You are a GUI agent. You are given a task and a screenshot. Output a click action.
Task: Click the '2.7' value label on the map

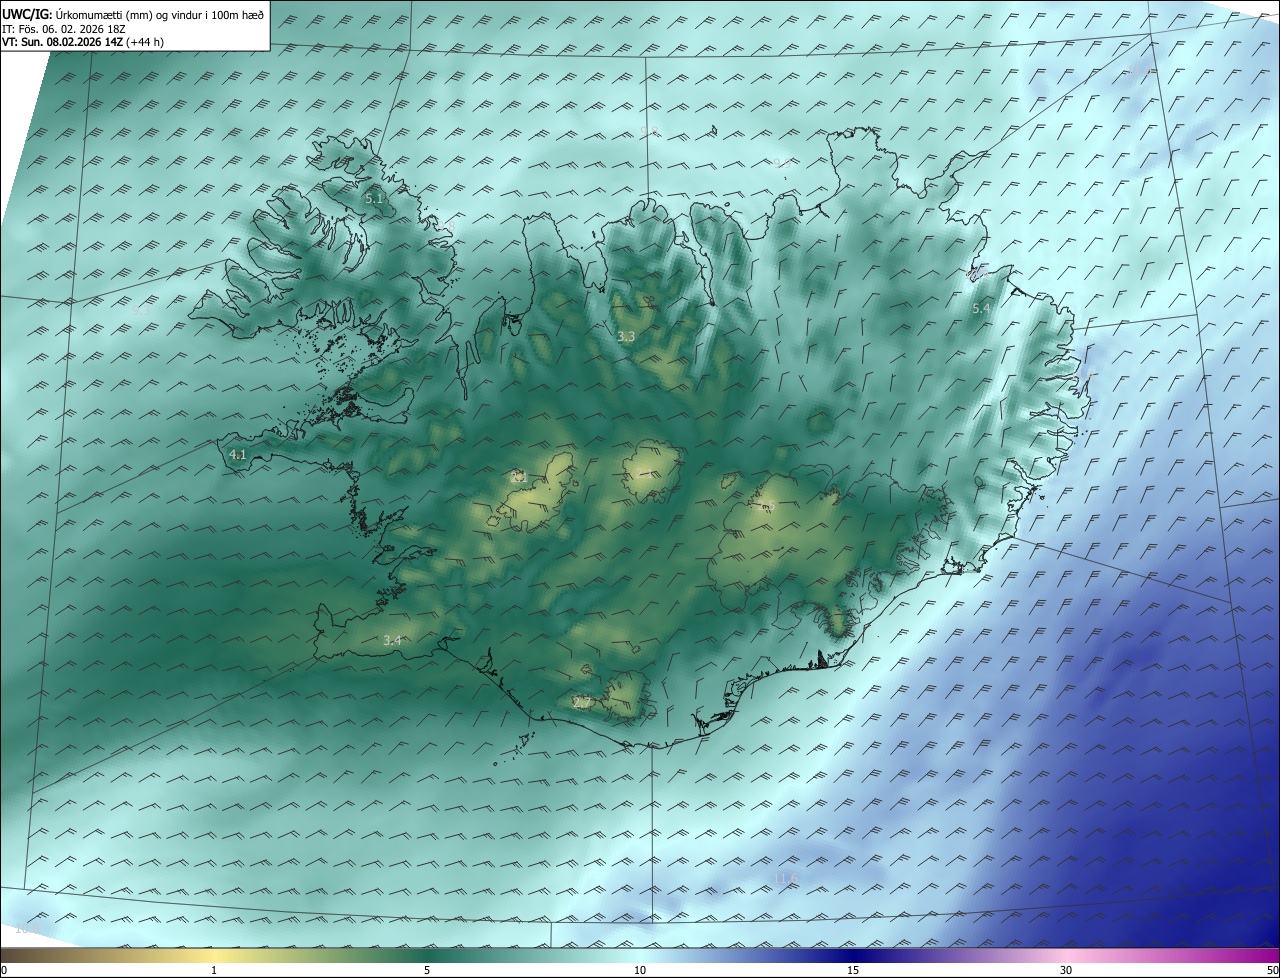[582, 703]
